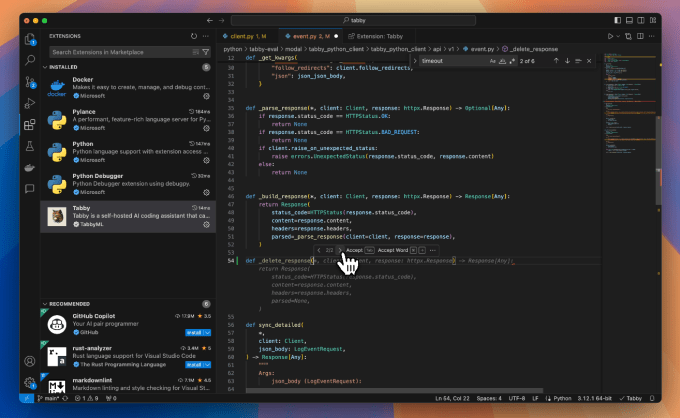Click the Filter Extensions funnel icon
Viewport: 680px width, 418px height.
pos(207,51)
